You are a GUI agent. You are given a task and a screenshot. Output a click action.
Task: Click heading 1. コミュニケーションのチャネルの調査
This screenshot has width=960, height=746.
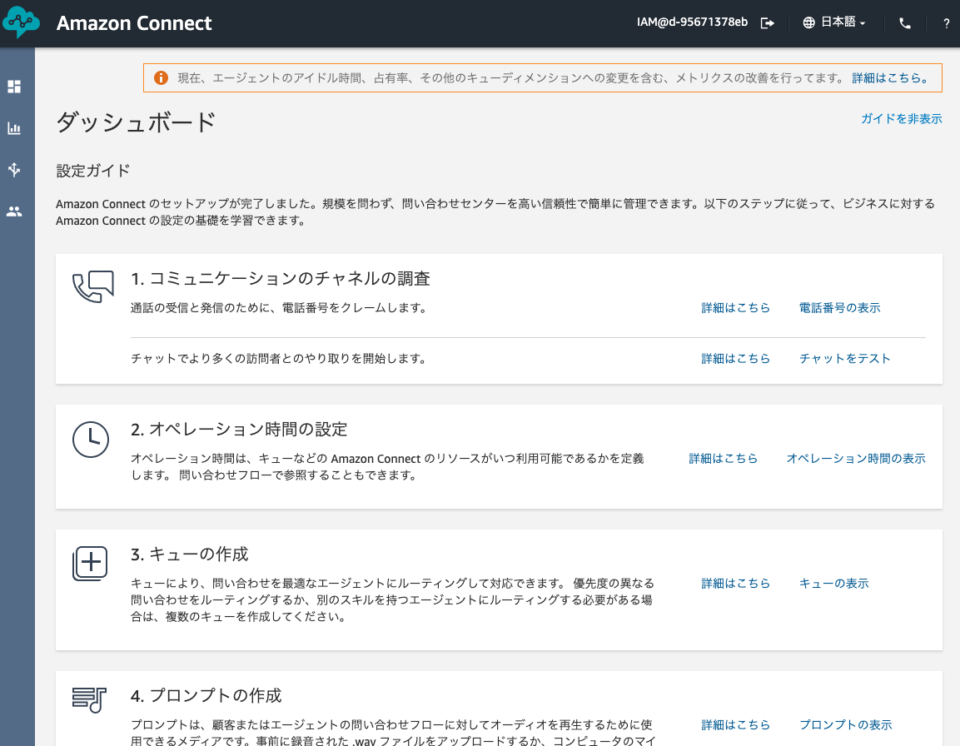tap(280, 279)
